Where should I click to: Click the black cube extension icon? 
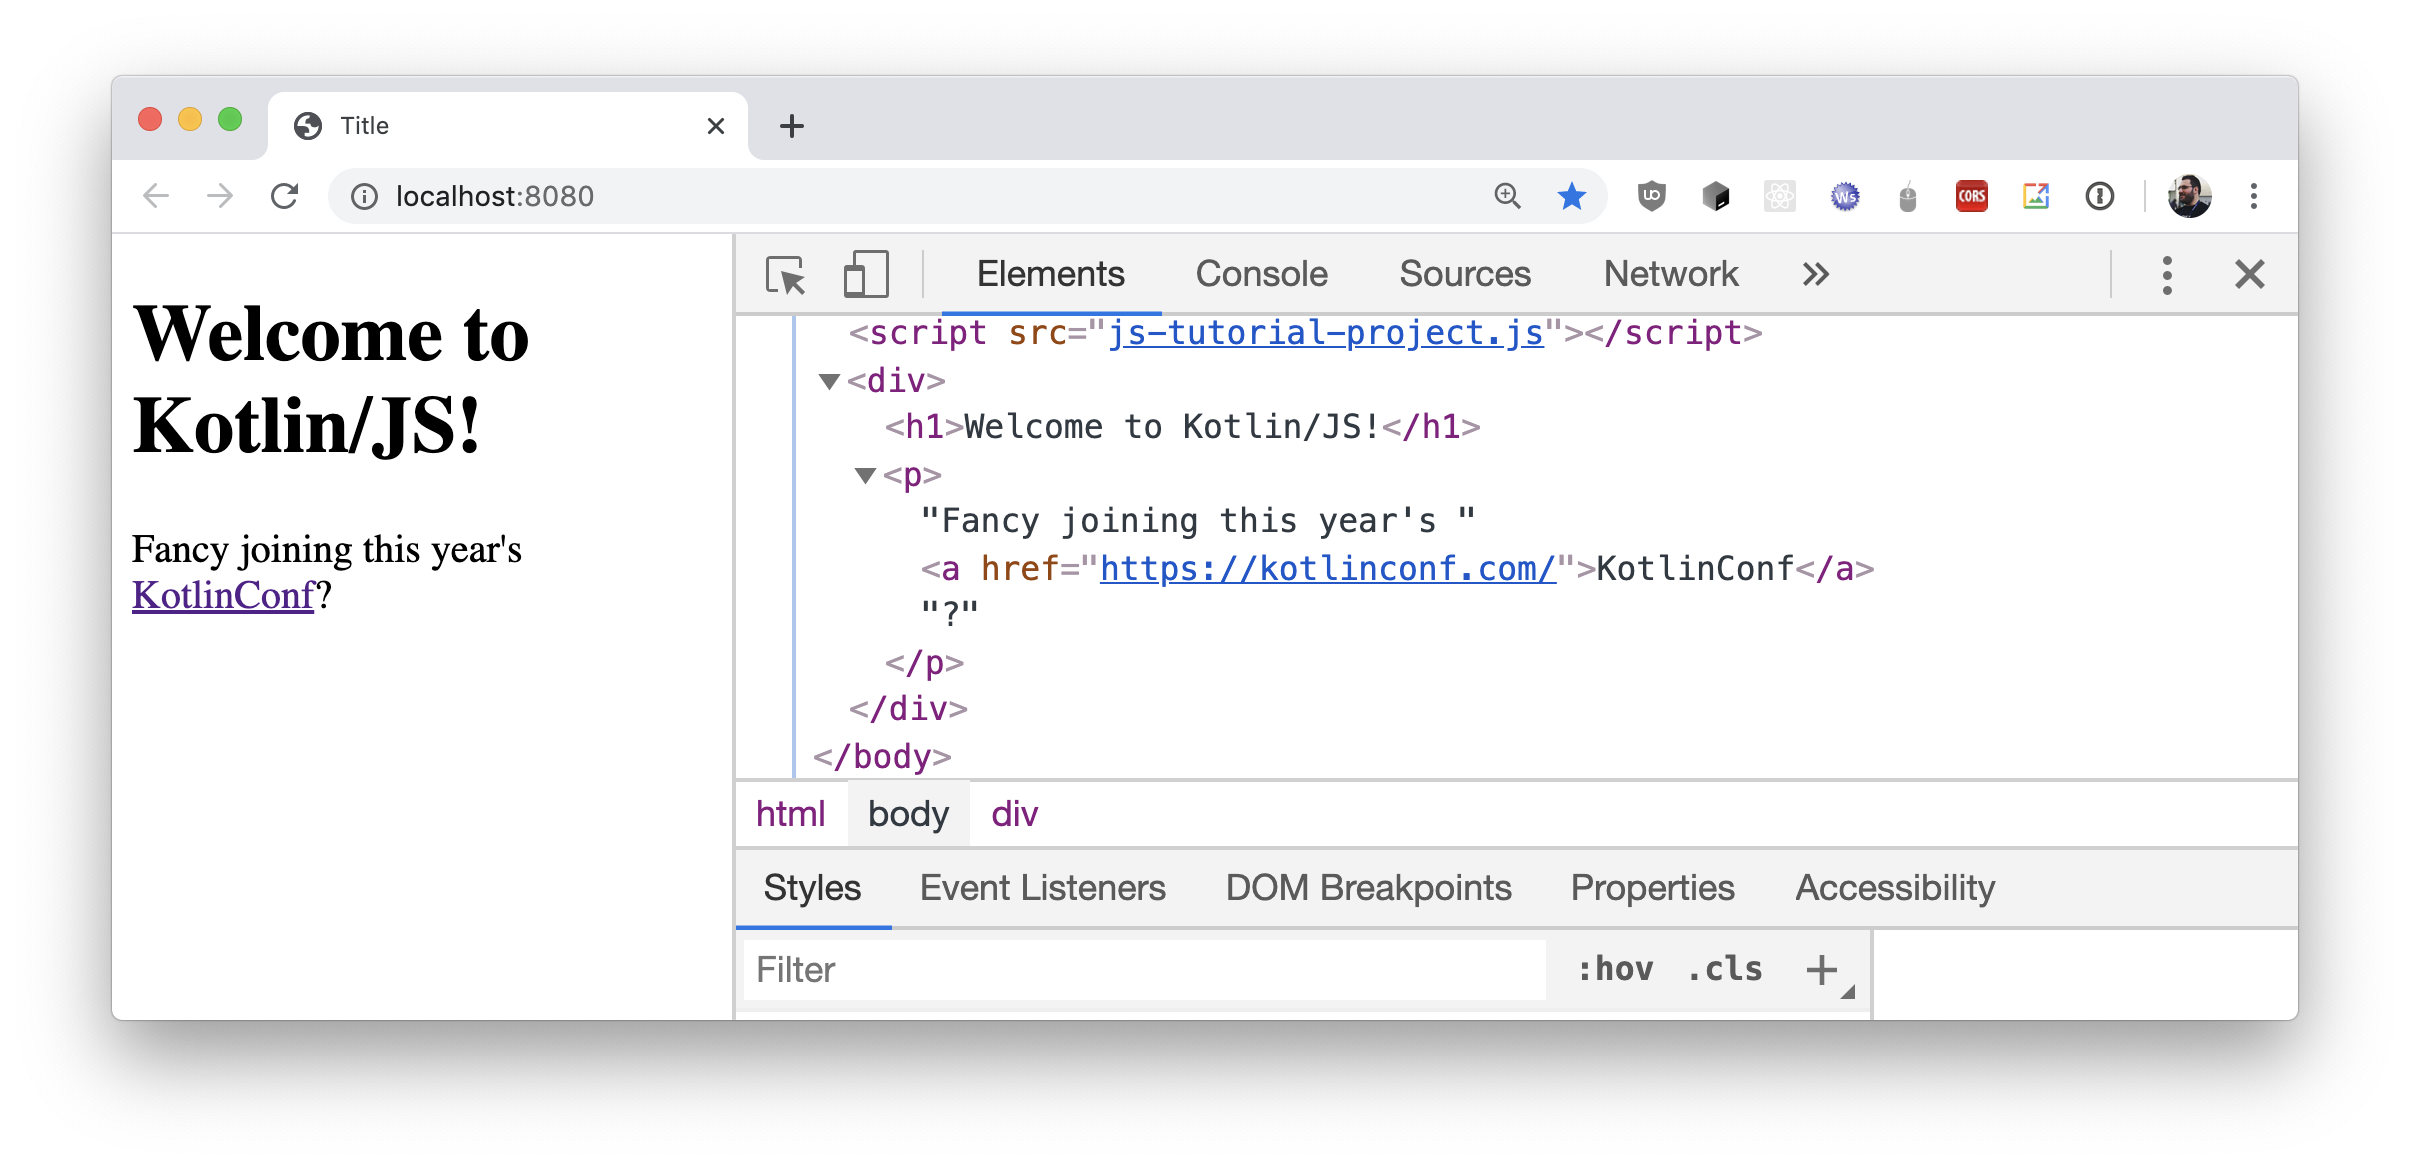pyautogui.click(x=1715, y=196)
